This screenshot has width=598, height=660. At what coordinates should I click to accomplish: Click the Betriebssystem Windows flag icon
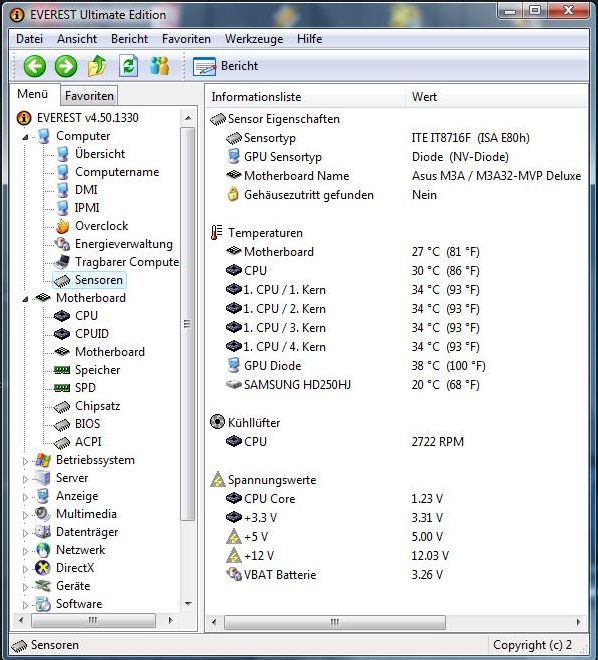[x=43, y=460]
